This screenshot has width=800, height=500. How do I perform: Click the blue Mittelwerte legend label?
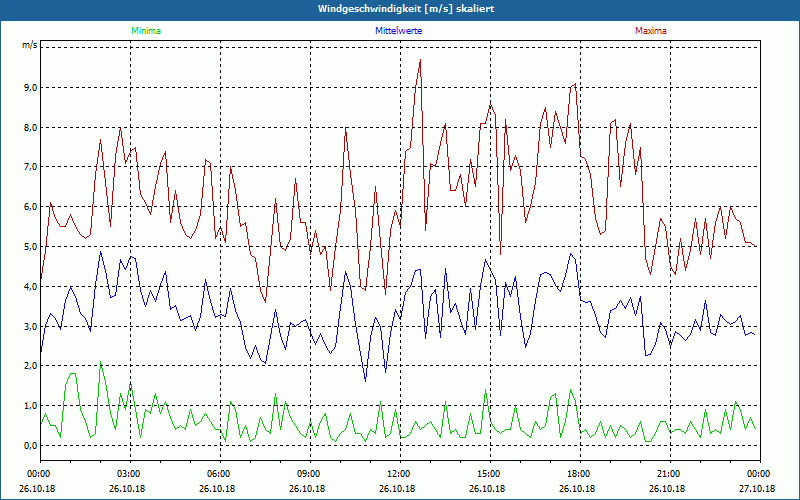tap(398, 31)
